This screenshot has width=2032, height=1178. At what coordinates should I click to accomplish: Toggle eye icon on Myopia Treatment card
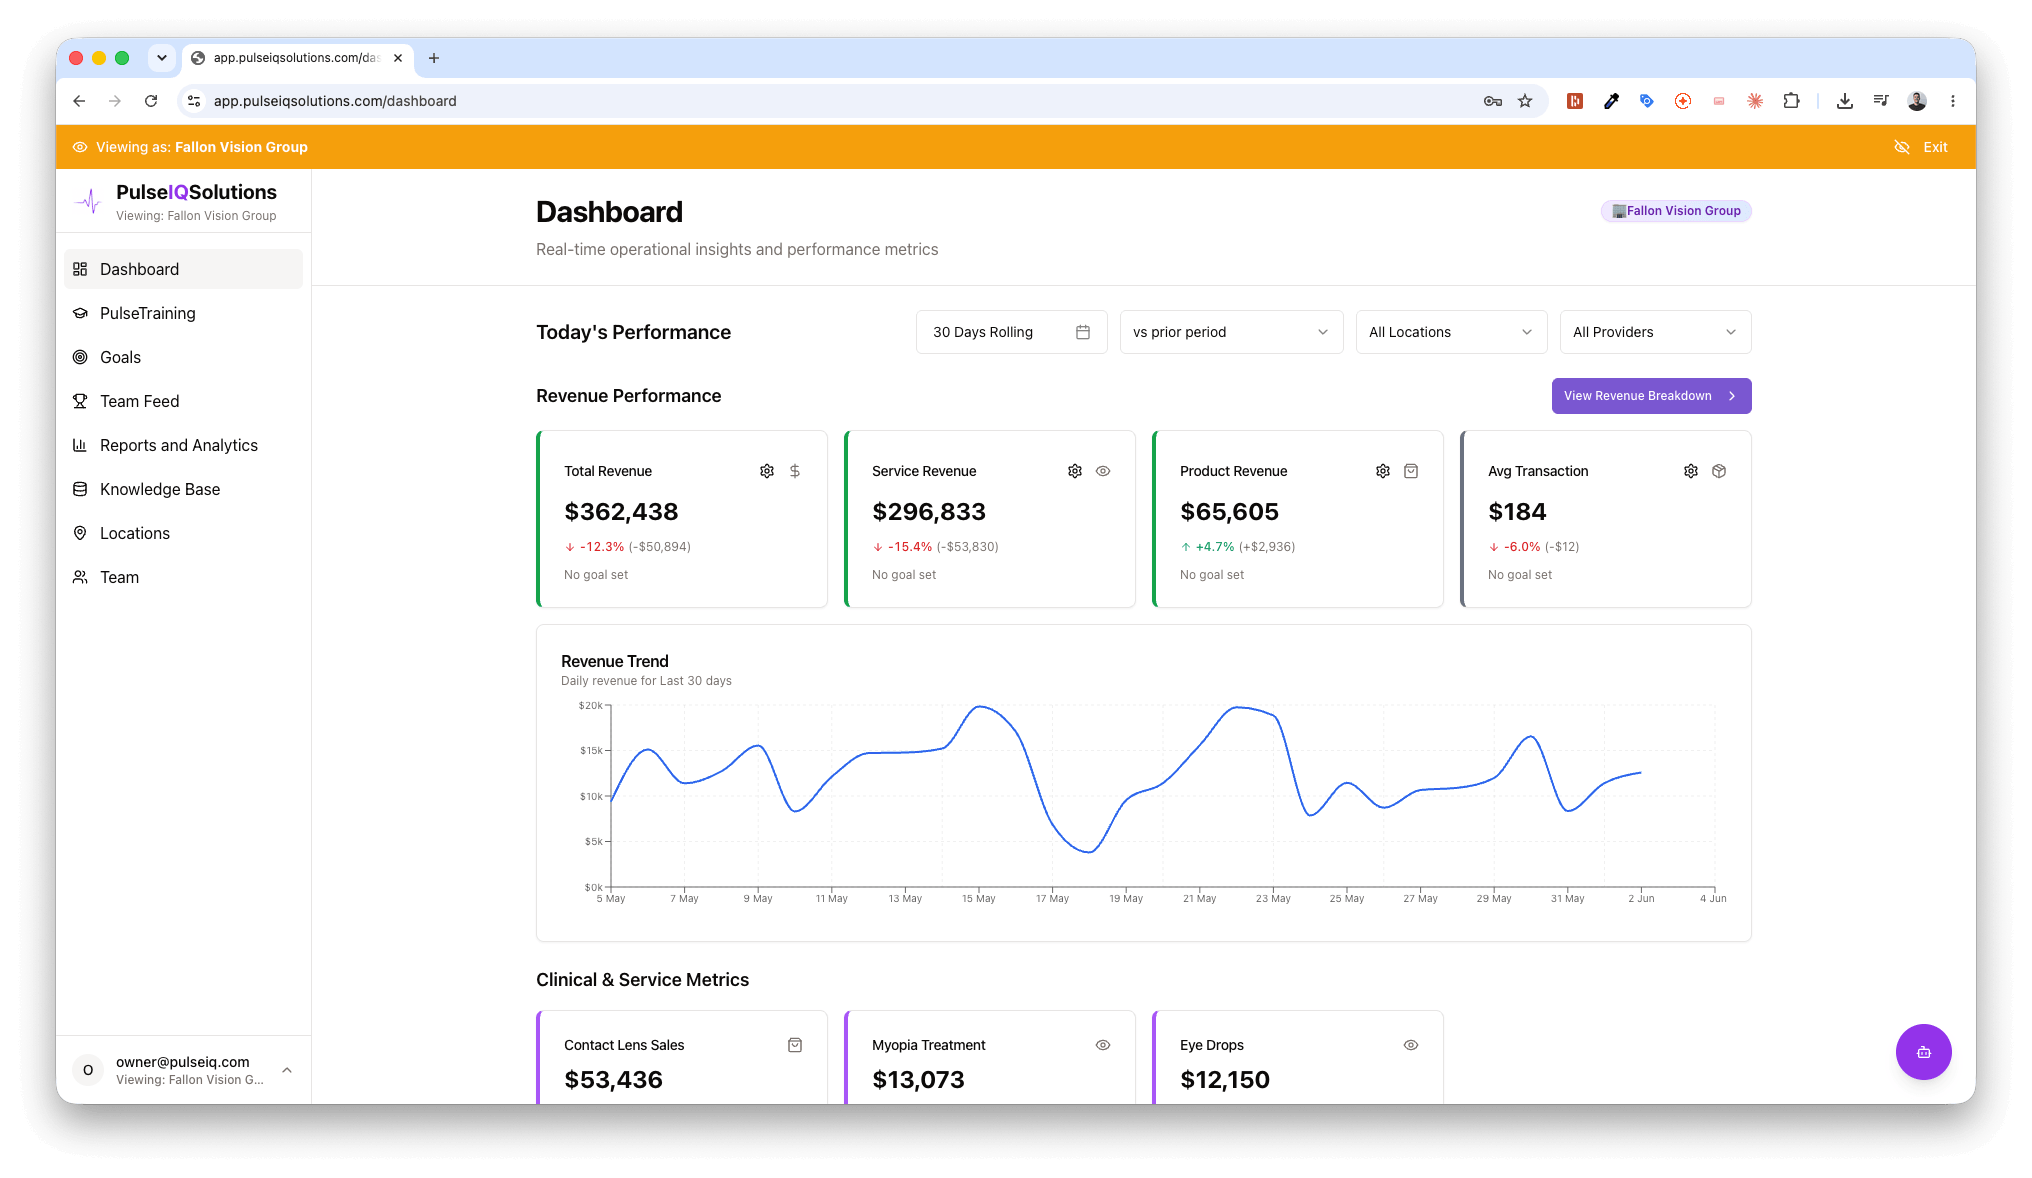click(x=1103, y=1045)
